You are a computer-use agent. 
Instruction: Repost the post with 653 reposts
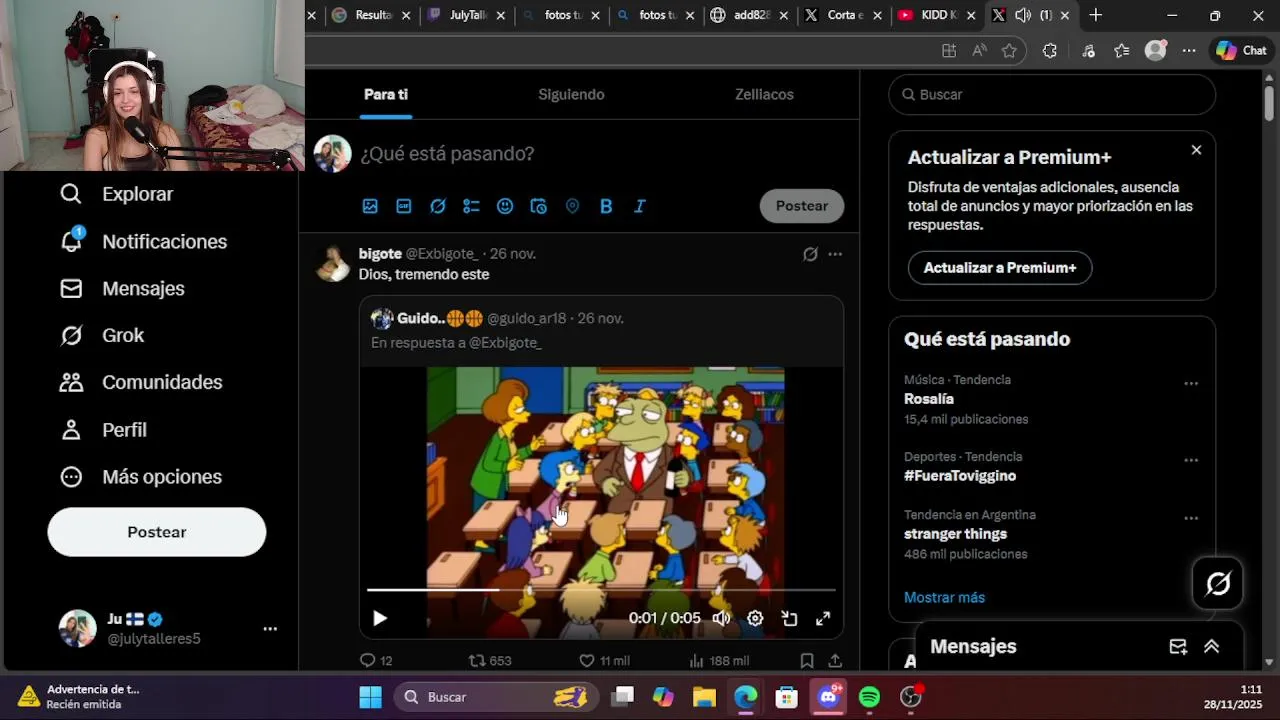click(x=490, y=661)
